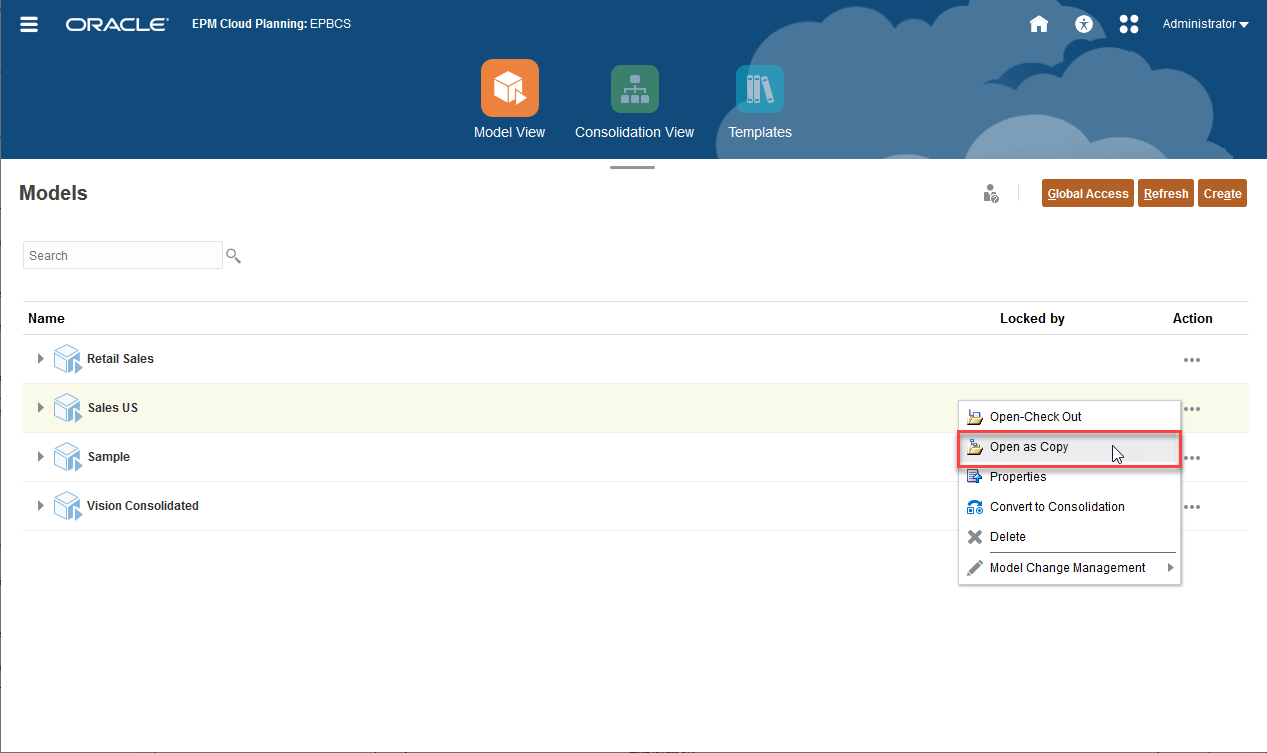Choose Delete from context menu
Viewport: 1267px width, 753px height.
coord(1069,537)
